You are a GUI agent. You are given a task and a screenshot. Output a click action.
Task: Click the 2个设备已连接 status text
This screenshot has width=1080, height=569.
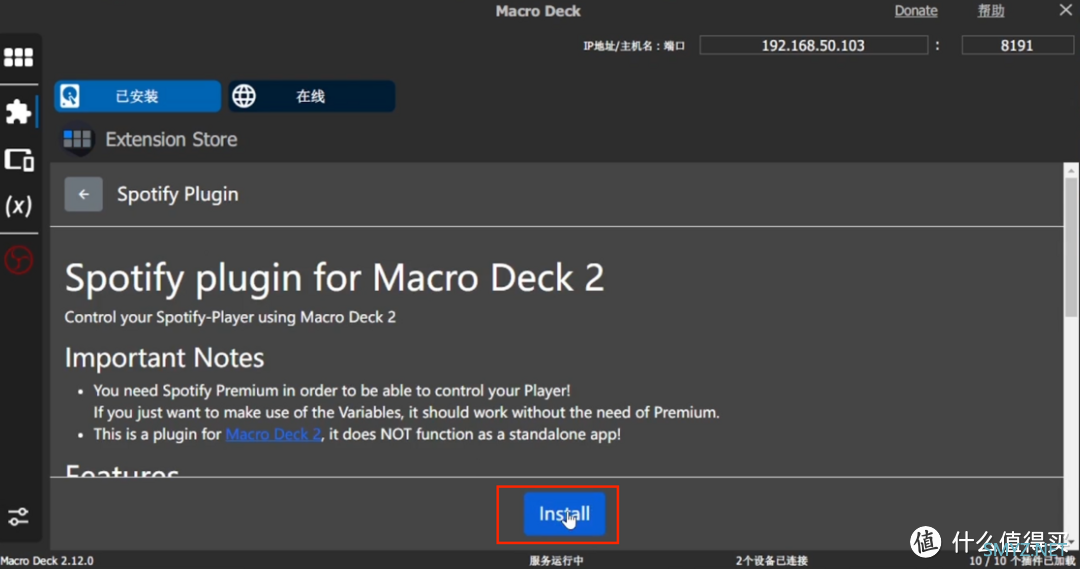pyautogui.click(x=771, y=561)
